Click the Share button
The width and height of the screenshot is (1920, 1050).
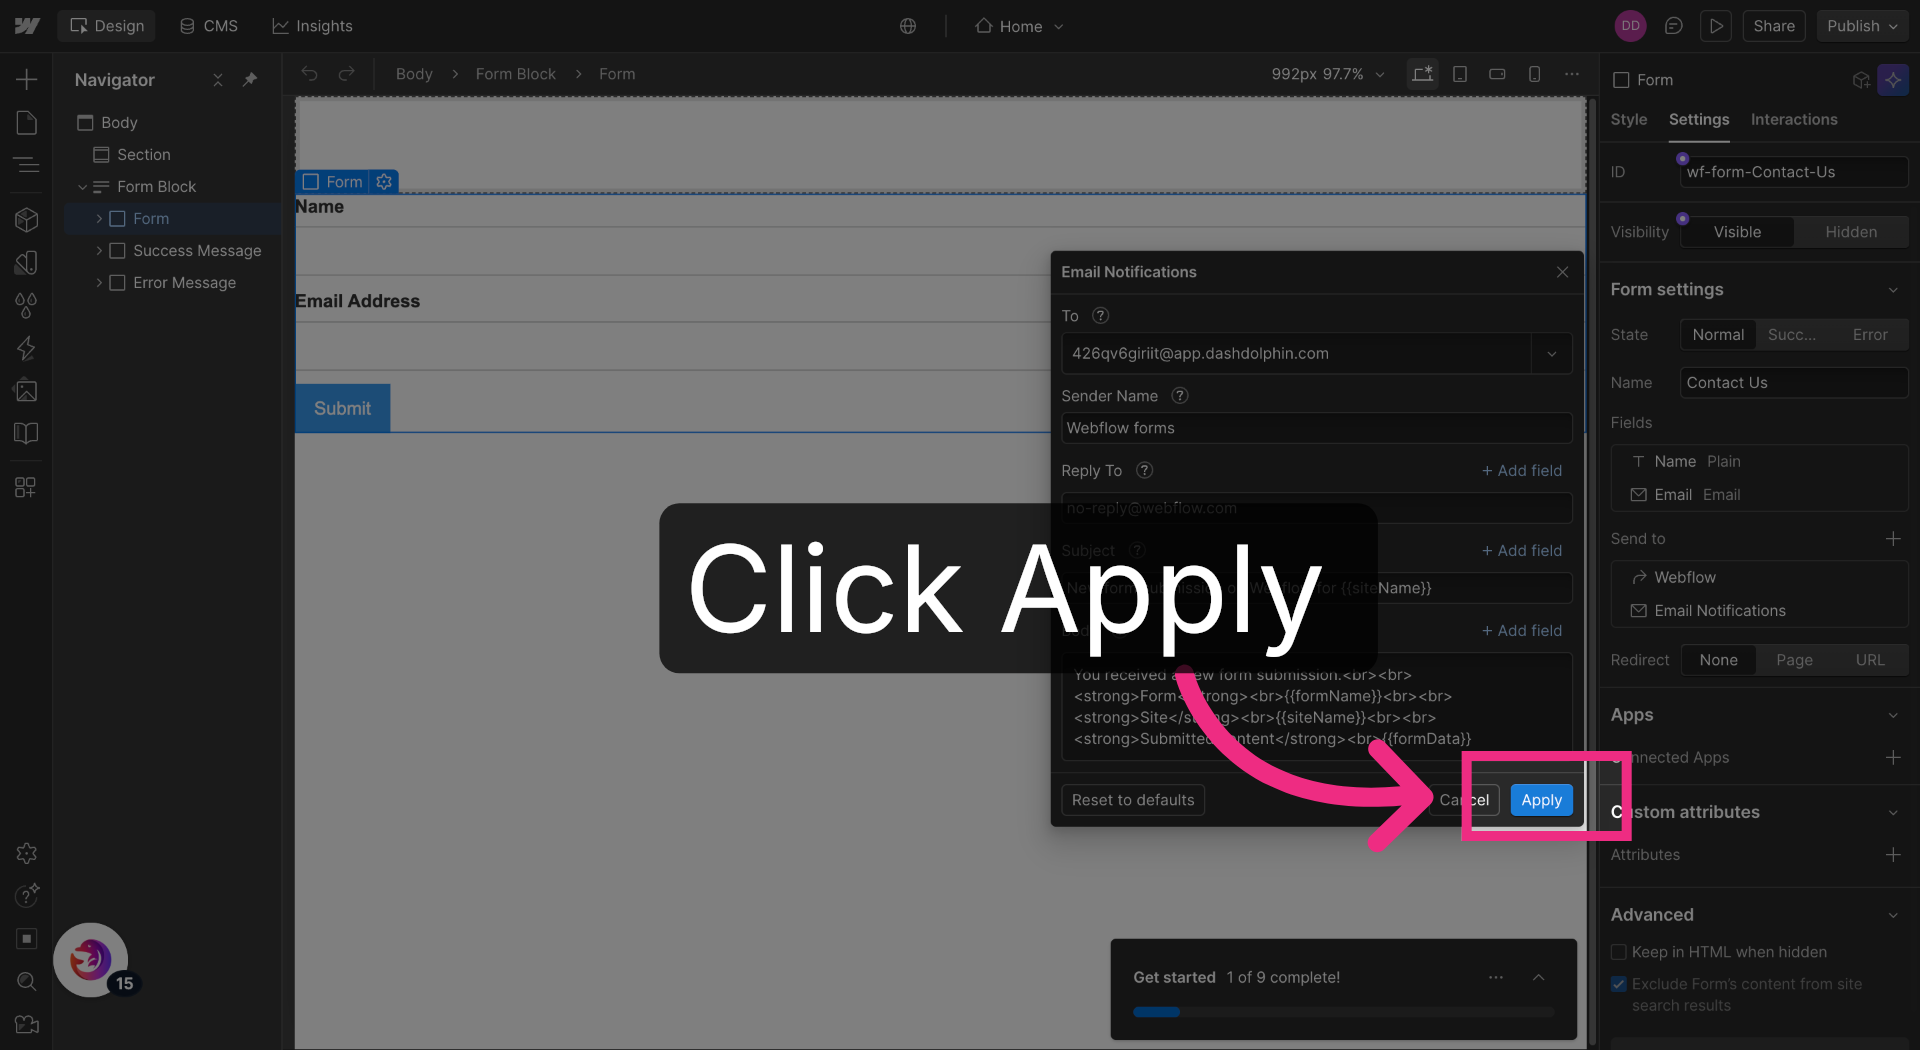(1773, 26)
